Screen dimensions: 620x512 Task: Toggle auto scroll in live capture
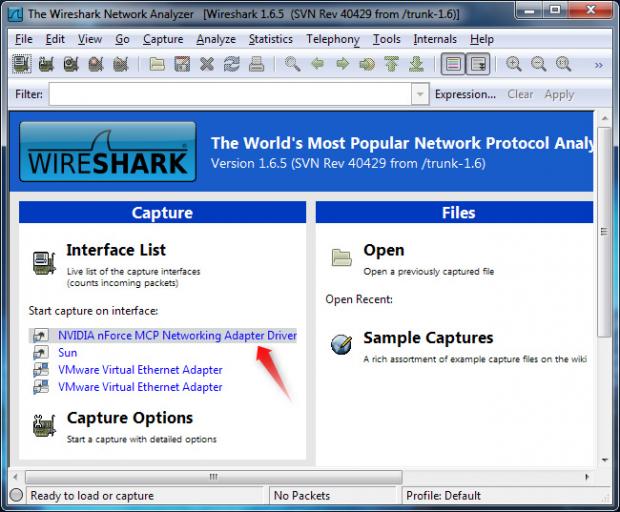tap(478, 65)
